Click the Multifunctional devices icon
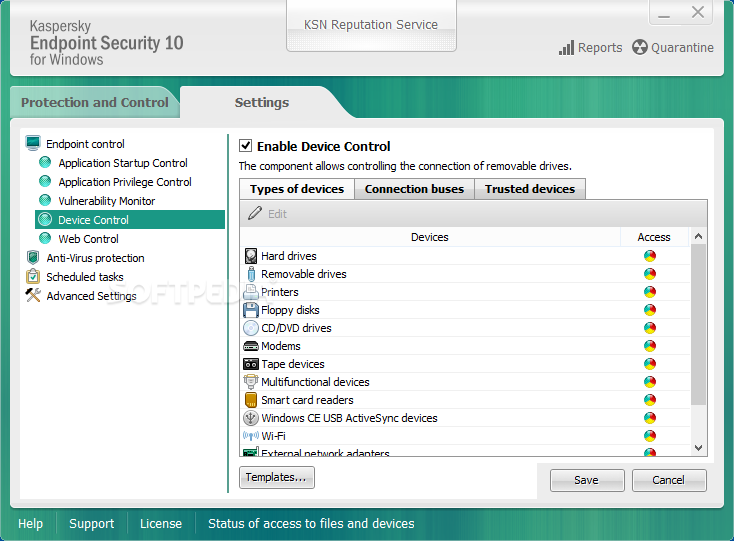734x541 pixels. coord(251,382)
